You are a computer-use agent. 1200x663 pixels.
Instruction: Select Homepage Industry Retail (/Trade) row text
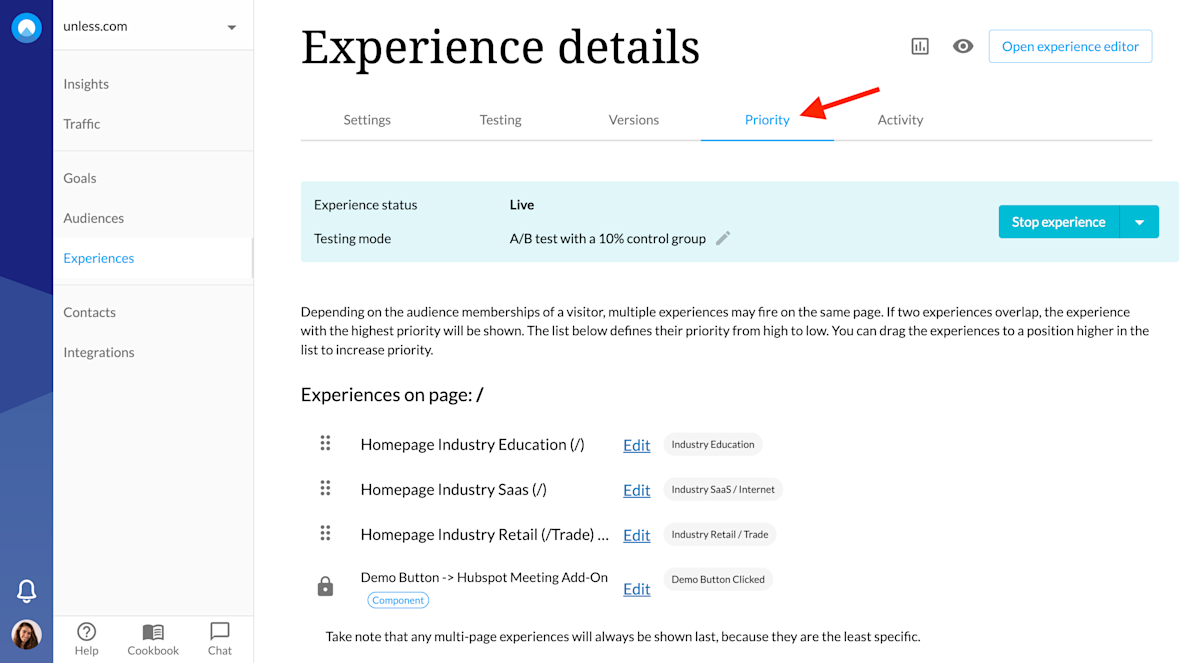click(485, 534)
